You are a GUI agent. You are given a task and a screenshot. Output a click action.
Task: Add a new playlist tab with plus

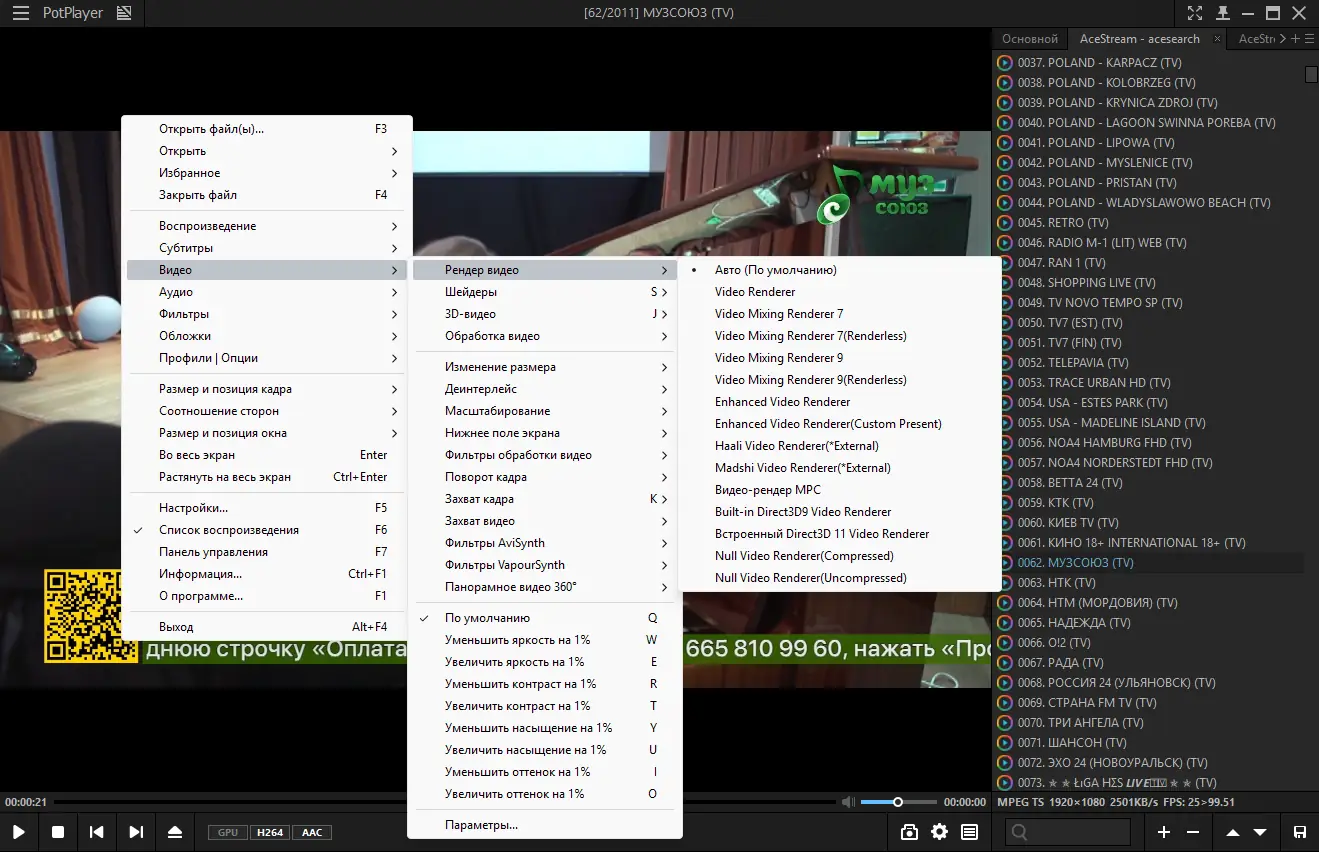pos(1296,39)
